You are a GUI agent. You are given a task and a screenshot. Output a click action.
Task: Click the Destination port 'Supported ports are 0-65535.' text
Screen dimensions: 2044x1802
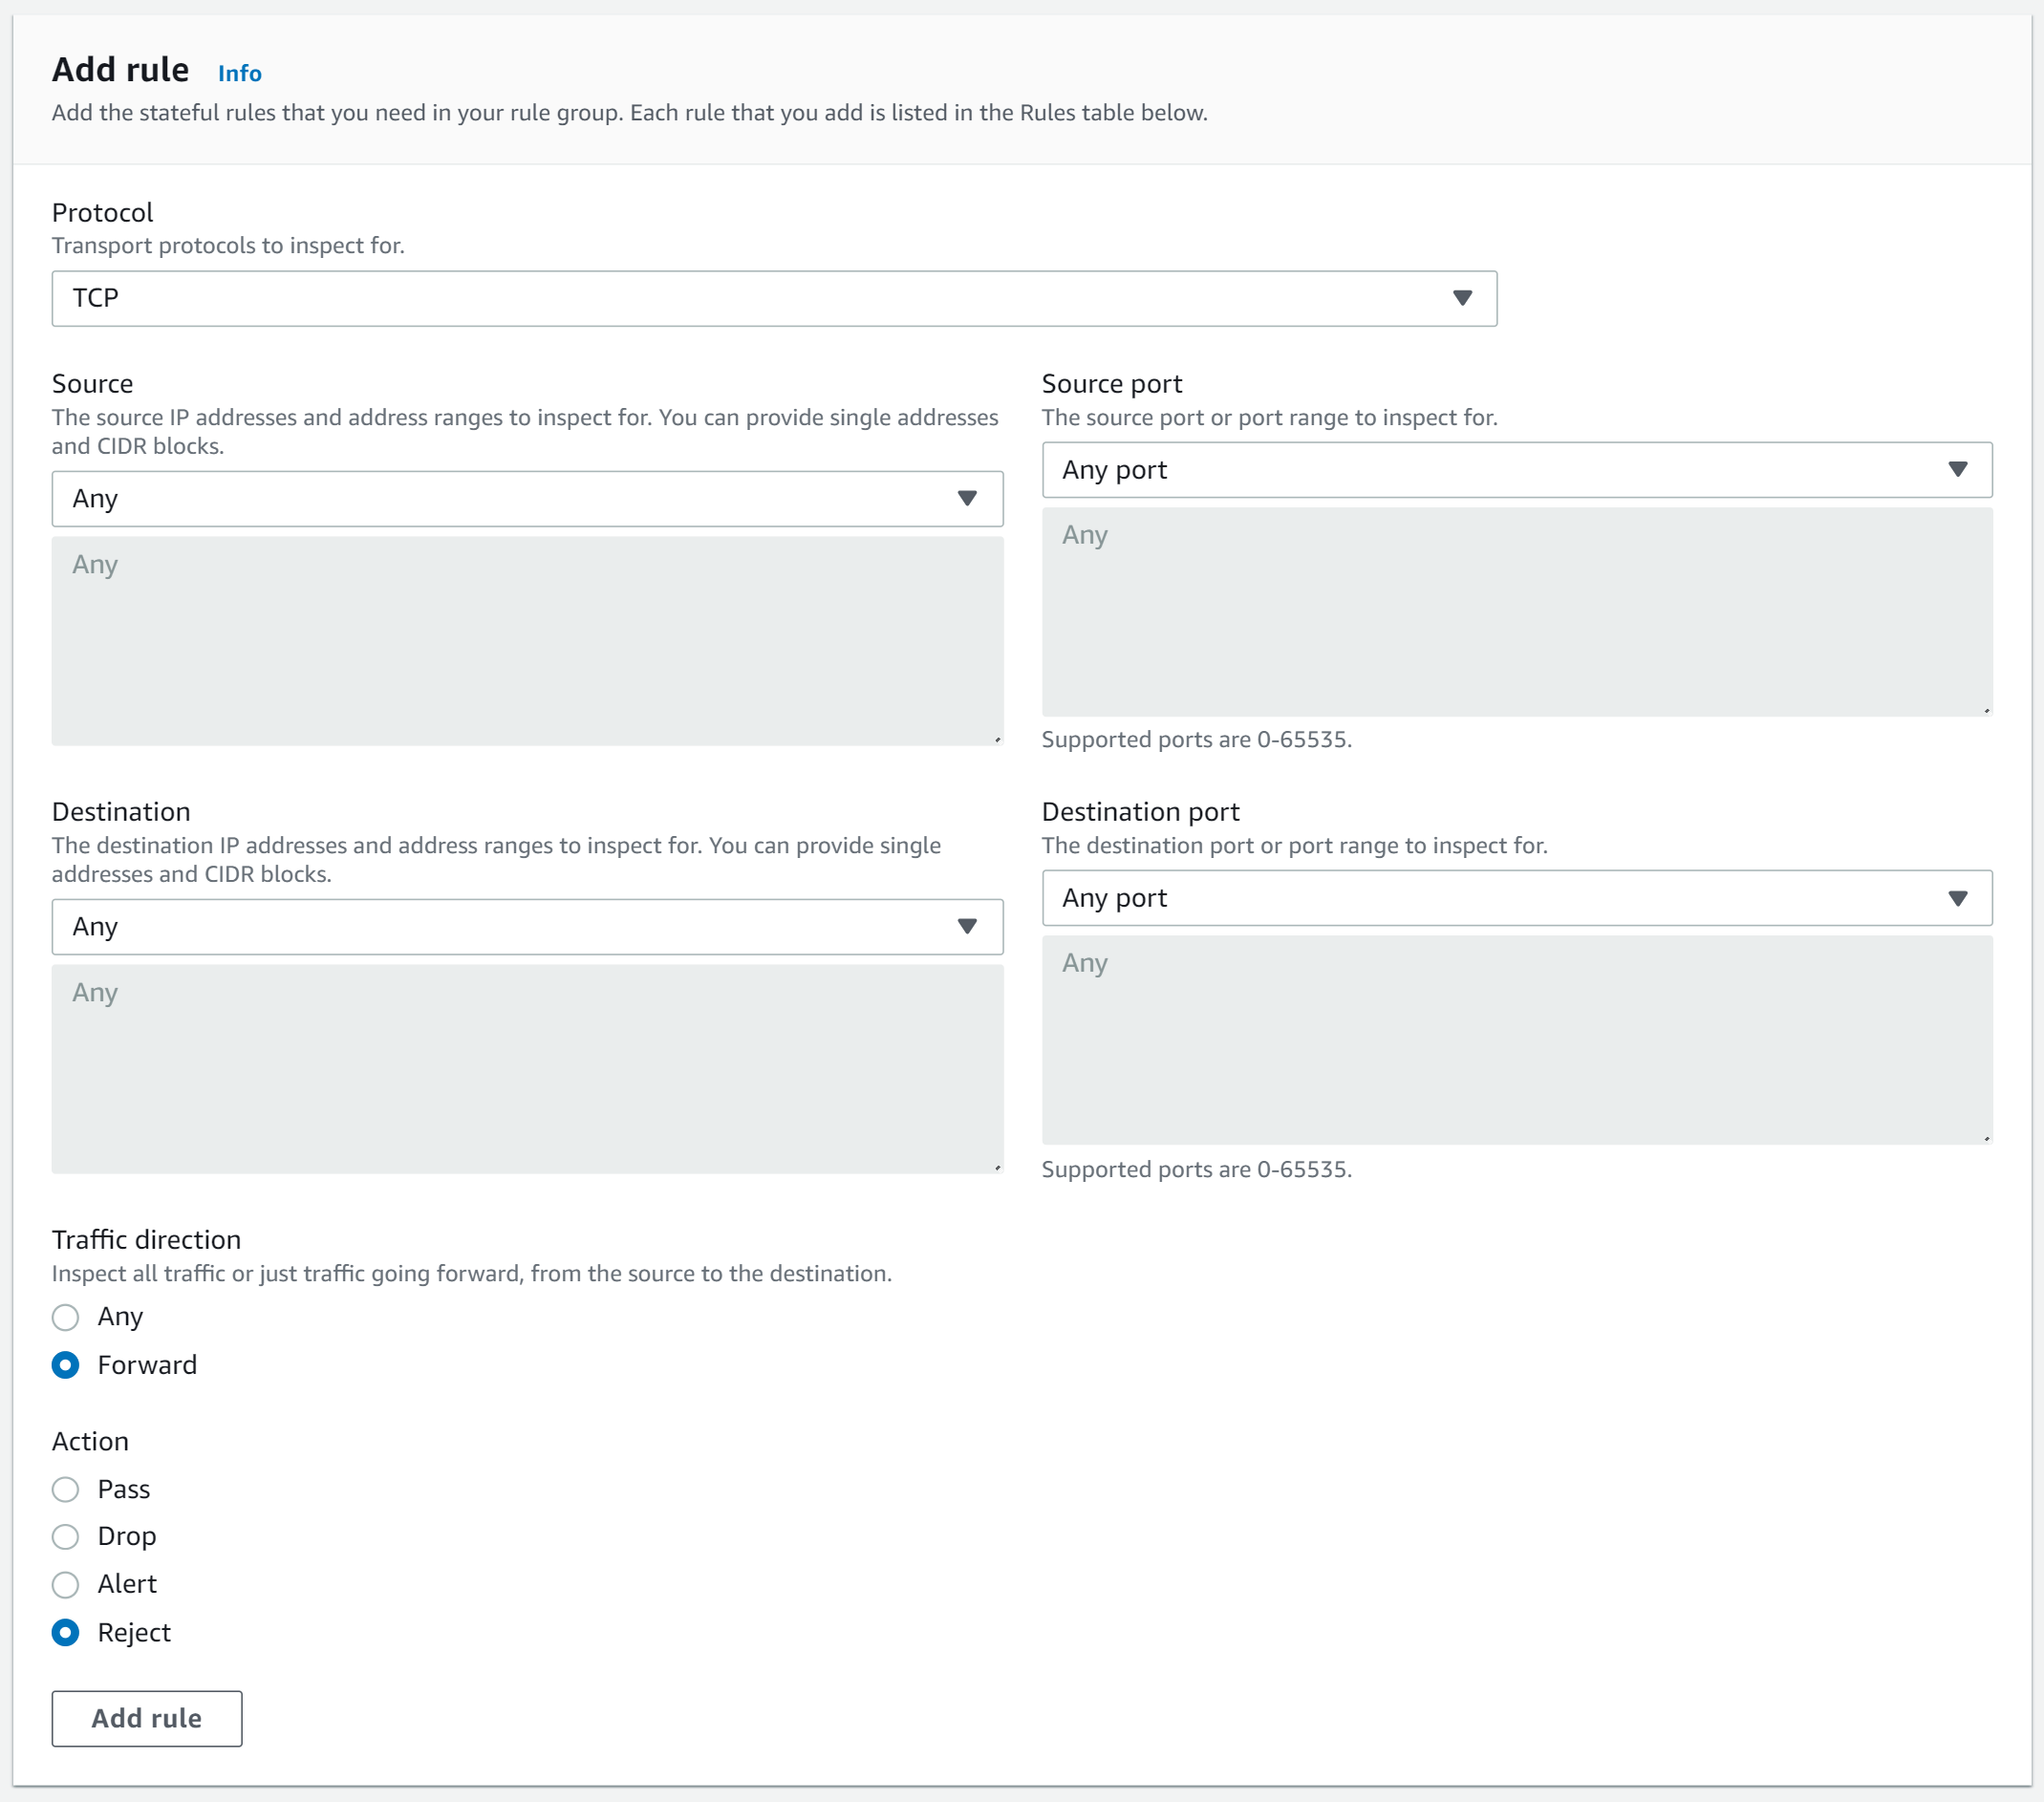1196,1169
